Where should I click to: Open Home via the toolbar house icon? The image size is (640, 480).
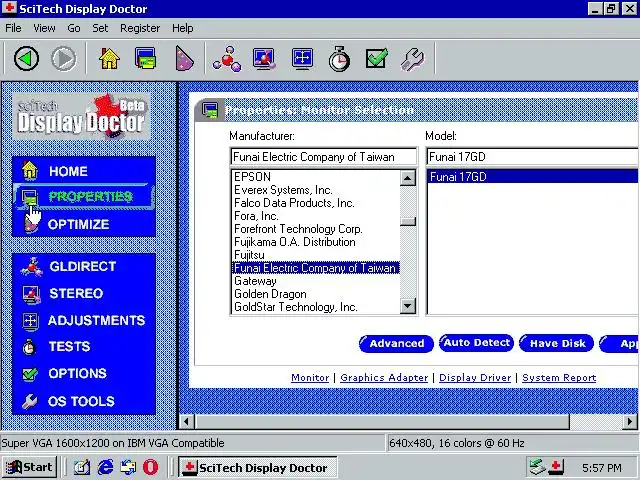[x=109, y=59]
